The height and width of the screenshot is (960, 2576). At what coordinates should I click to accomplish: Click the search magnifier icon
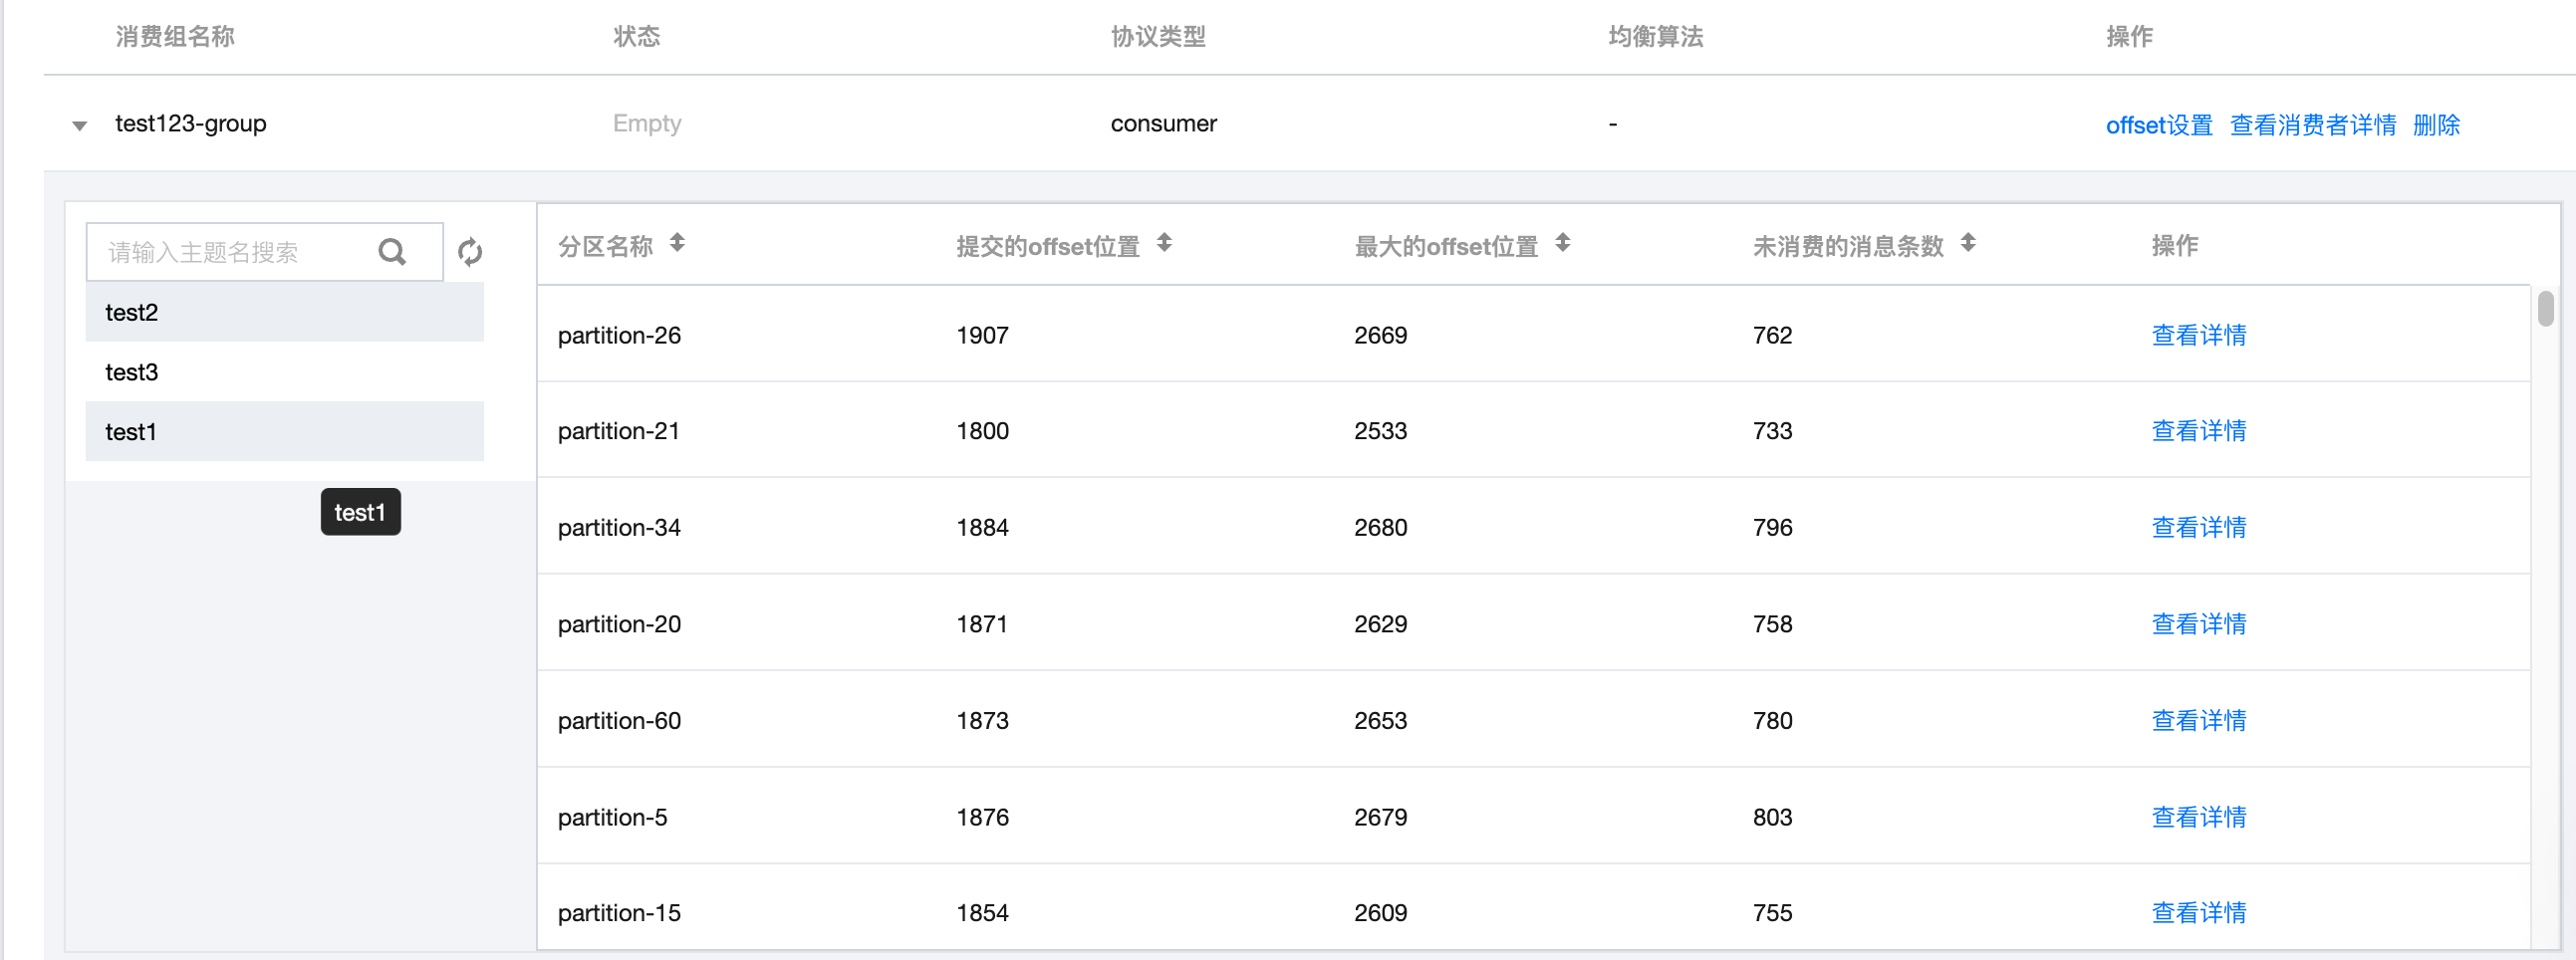tap(392, 252)
